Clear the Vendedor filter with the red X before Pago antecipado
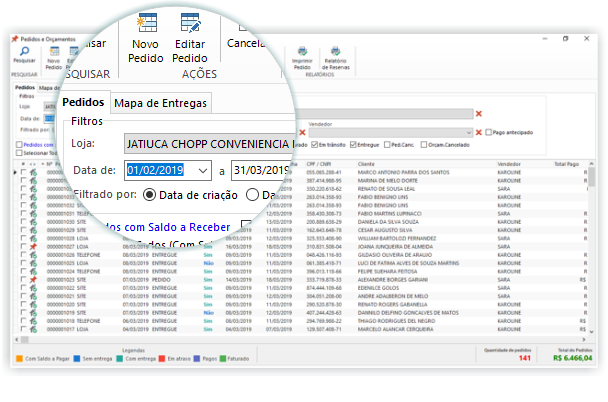This screenshot has width=608, height=402. 478,133
